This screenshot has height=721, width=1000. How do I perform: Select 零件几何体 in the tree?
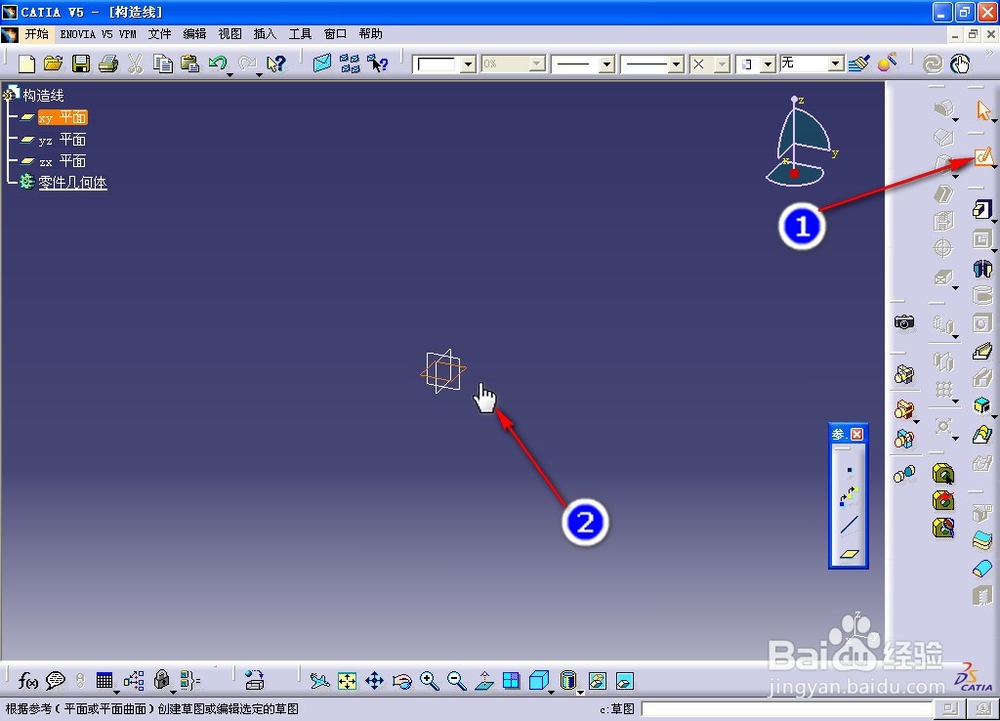click(73, 182)
